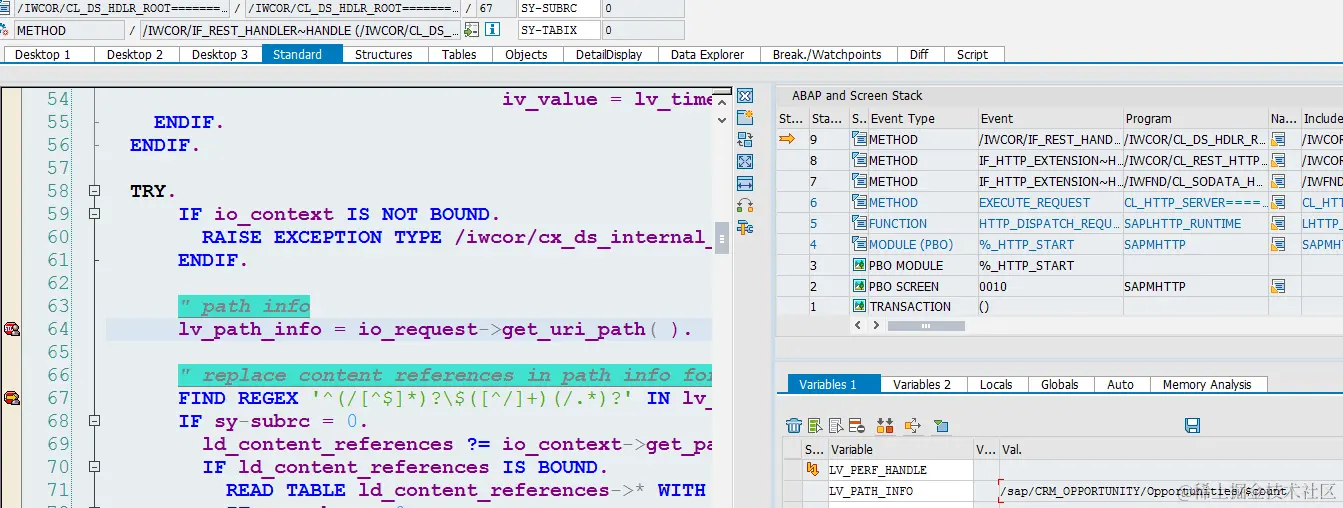Click the TRANSACTION type icon
Viewport: 1343px width, 508px height.
(x=859, y=307)
